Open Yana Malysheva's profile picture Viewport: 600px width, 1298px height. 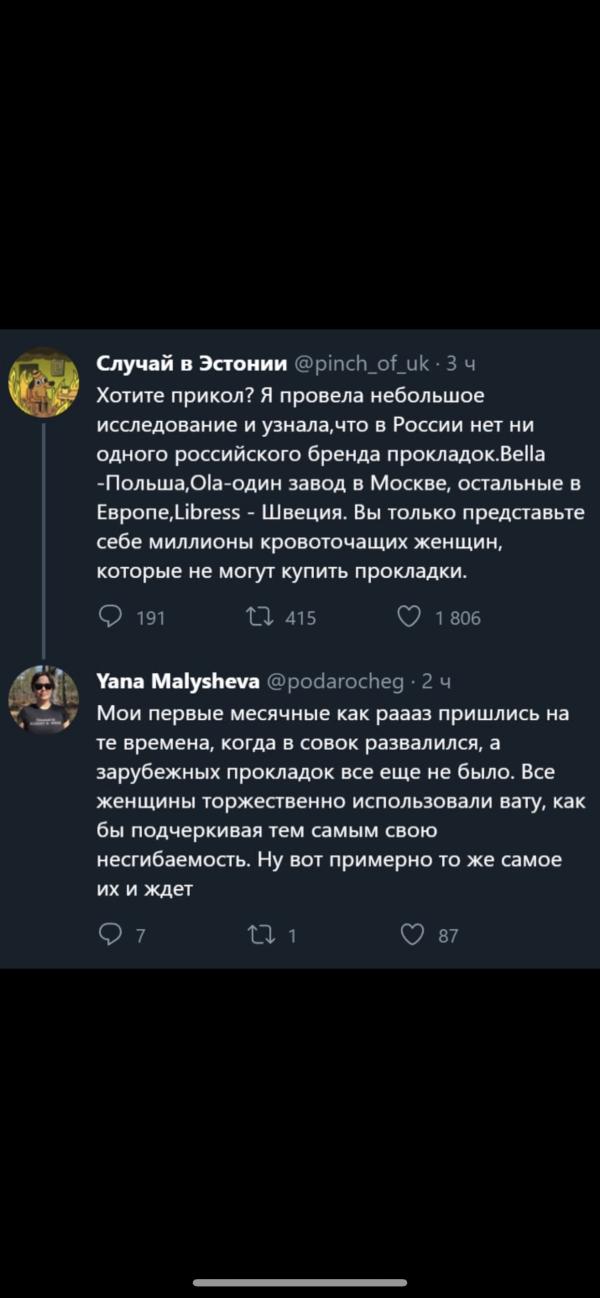tap(43, 699)
